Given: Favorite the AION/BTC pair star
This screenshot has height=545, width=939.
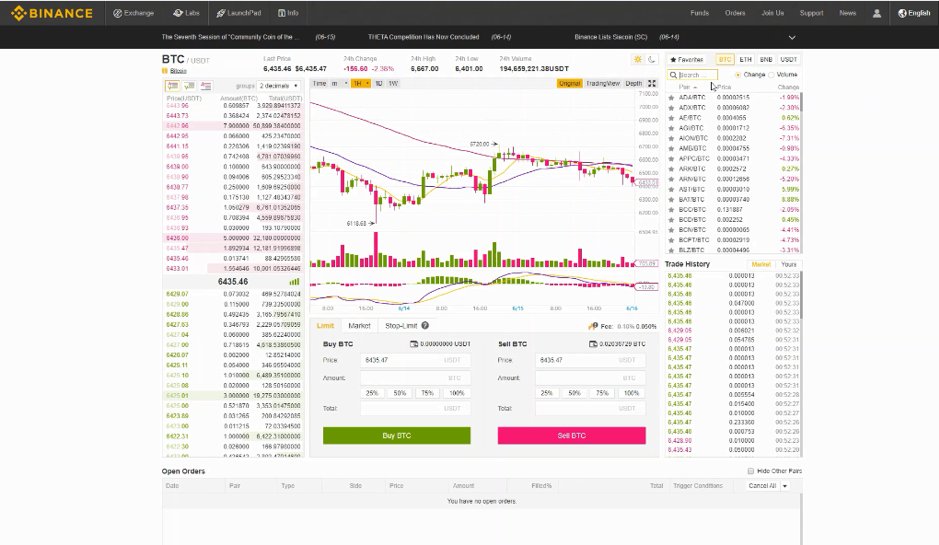Looking at the screenshot, I should pos(671,138).
